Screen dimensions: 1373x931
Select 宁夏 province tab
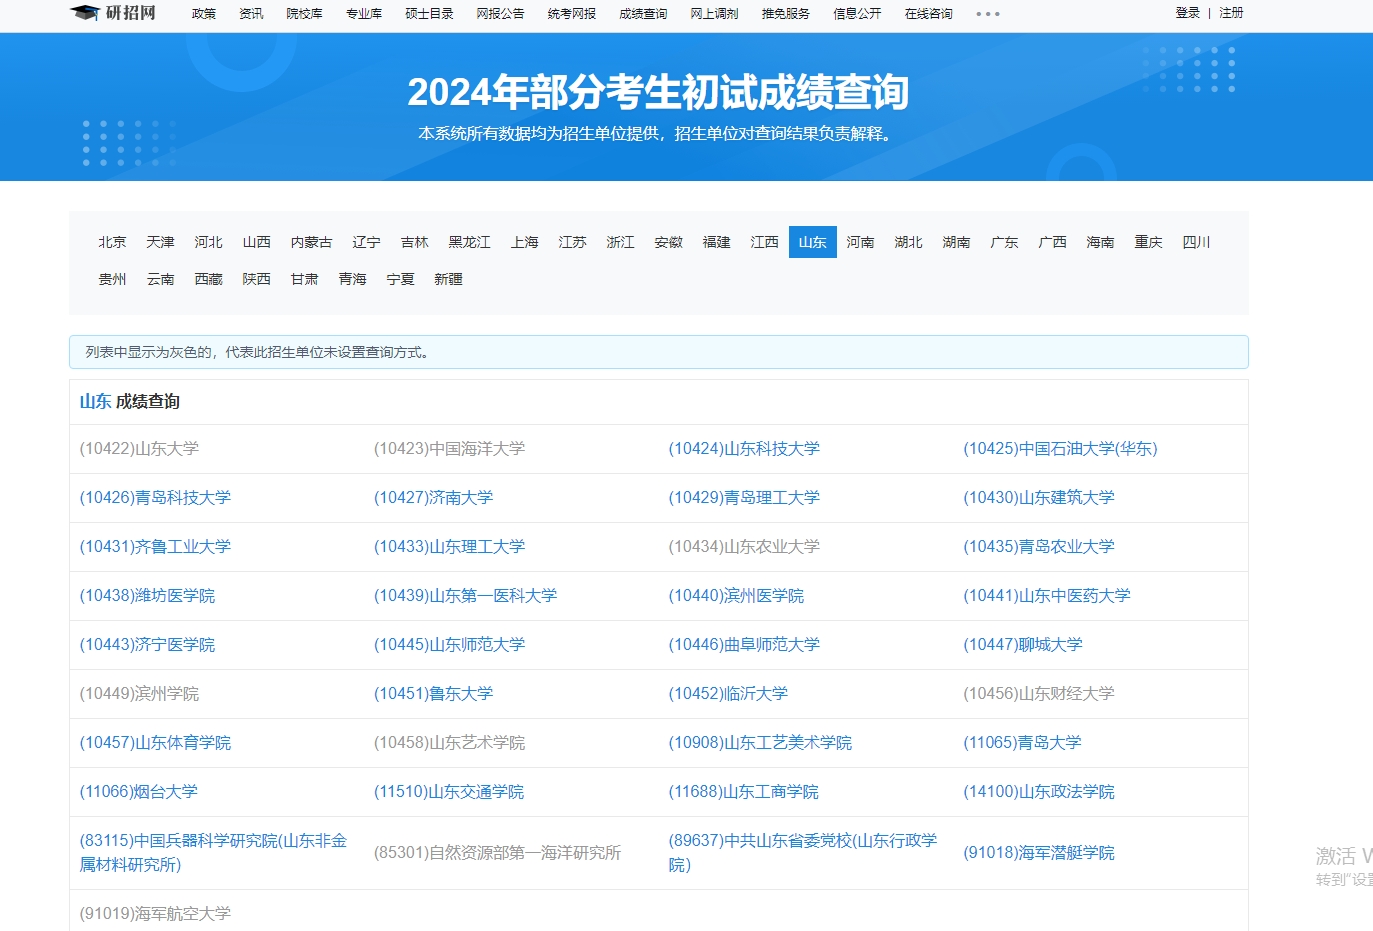tap(400, 279)
